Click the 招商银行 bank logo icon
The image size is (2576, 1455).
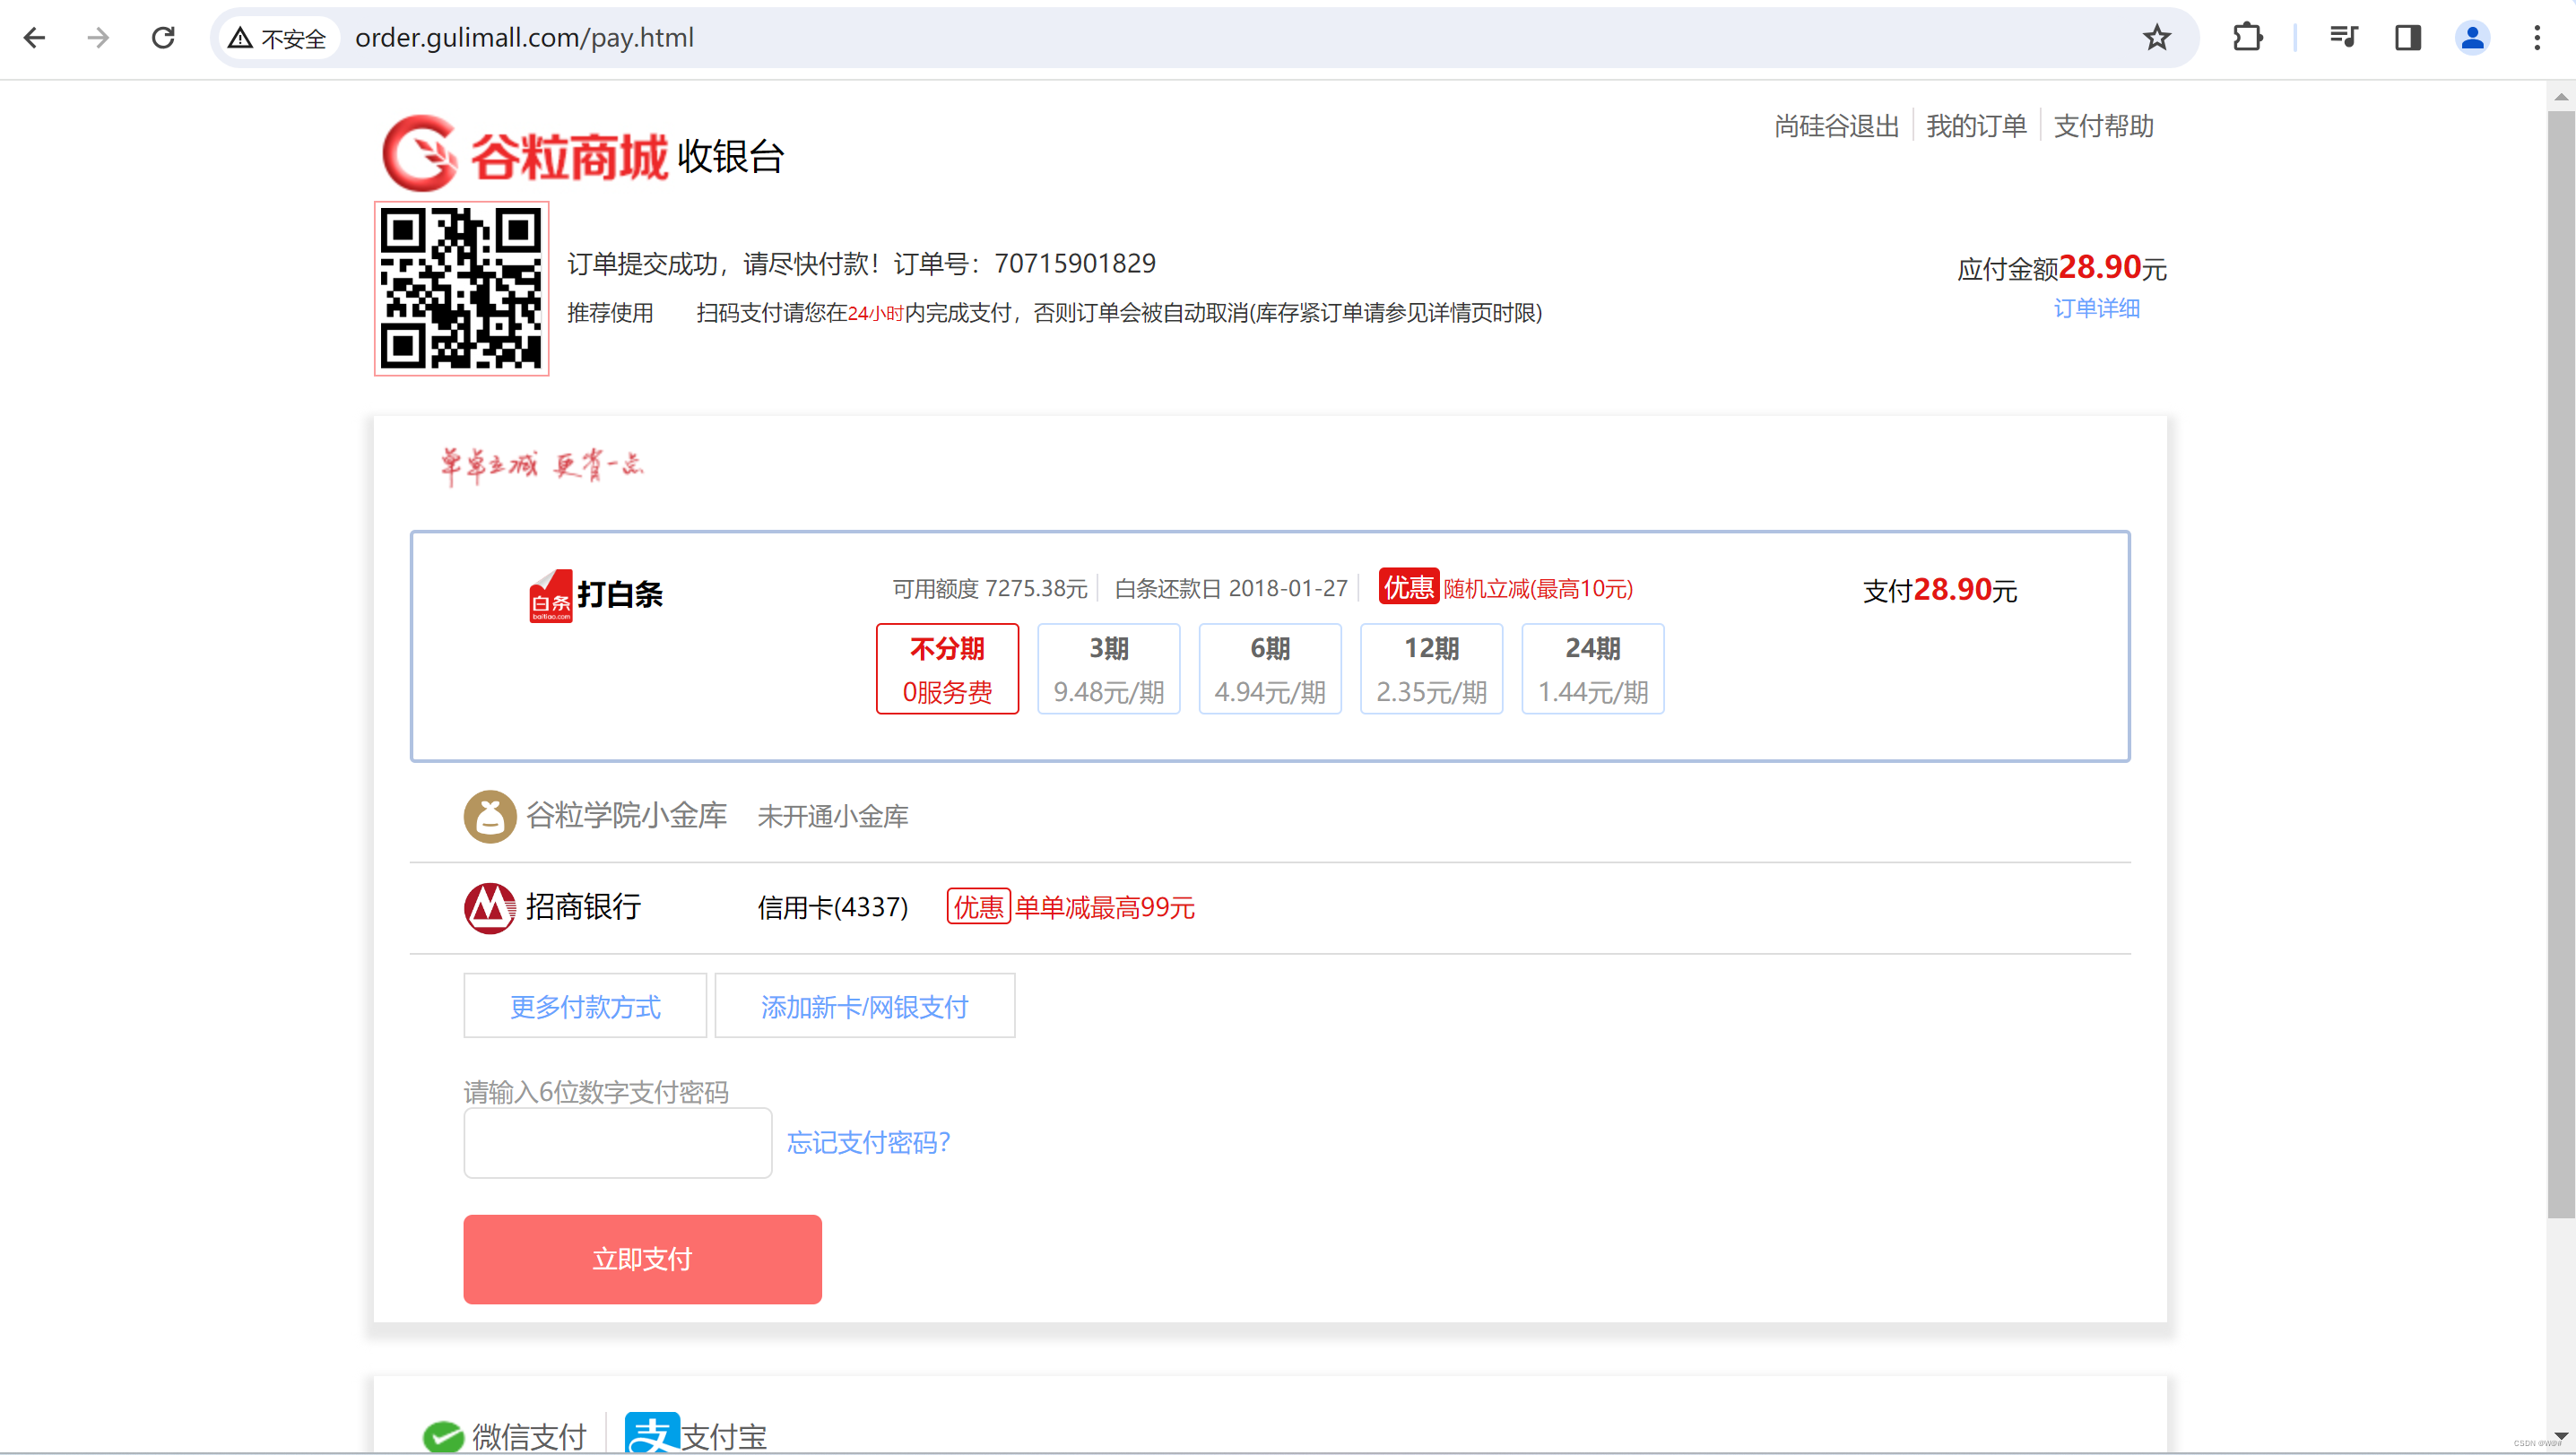pyautogui.click(x=489, y=907)
